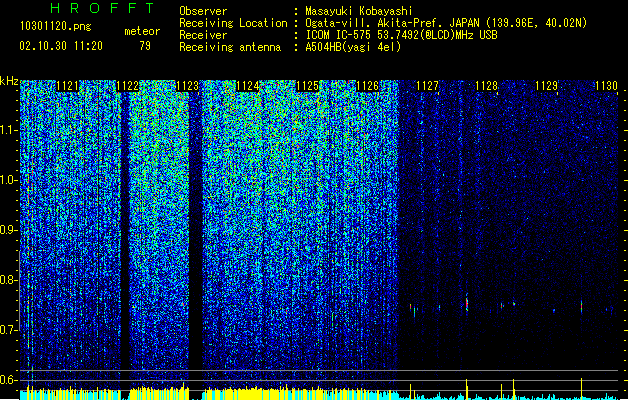The width and height of the screenshot is (629, 400).
Task: Click the 1128 time marker
Action: [487, 86]
